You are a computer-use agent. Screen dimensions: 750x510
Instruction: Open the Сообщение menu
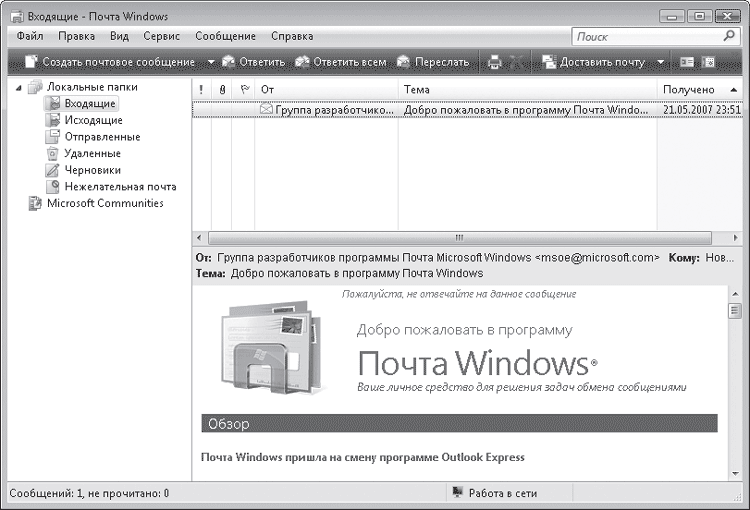225,36
